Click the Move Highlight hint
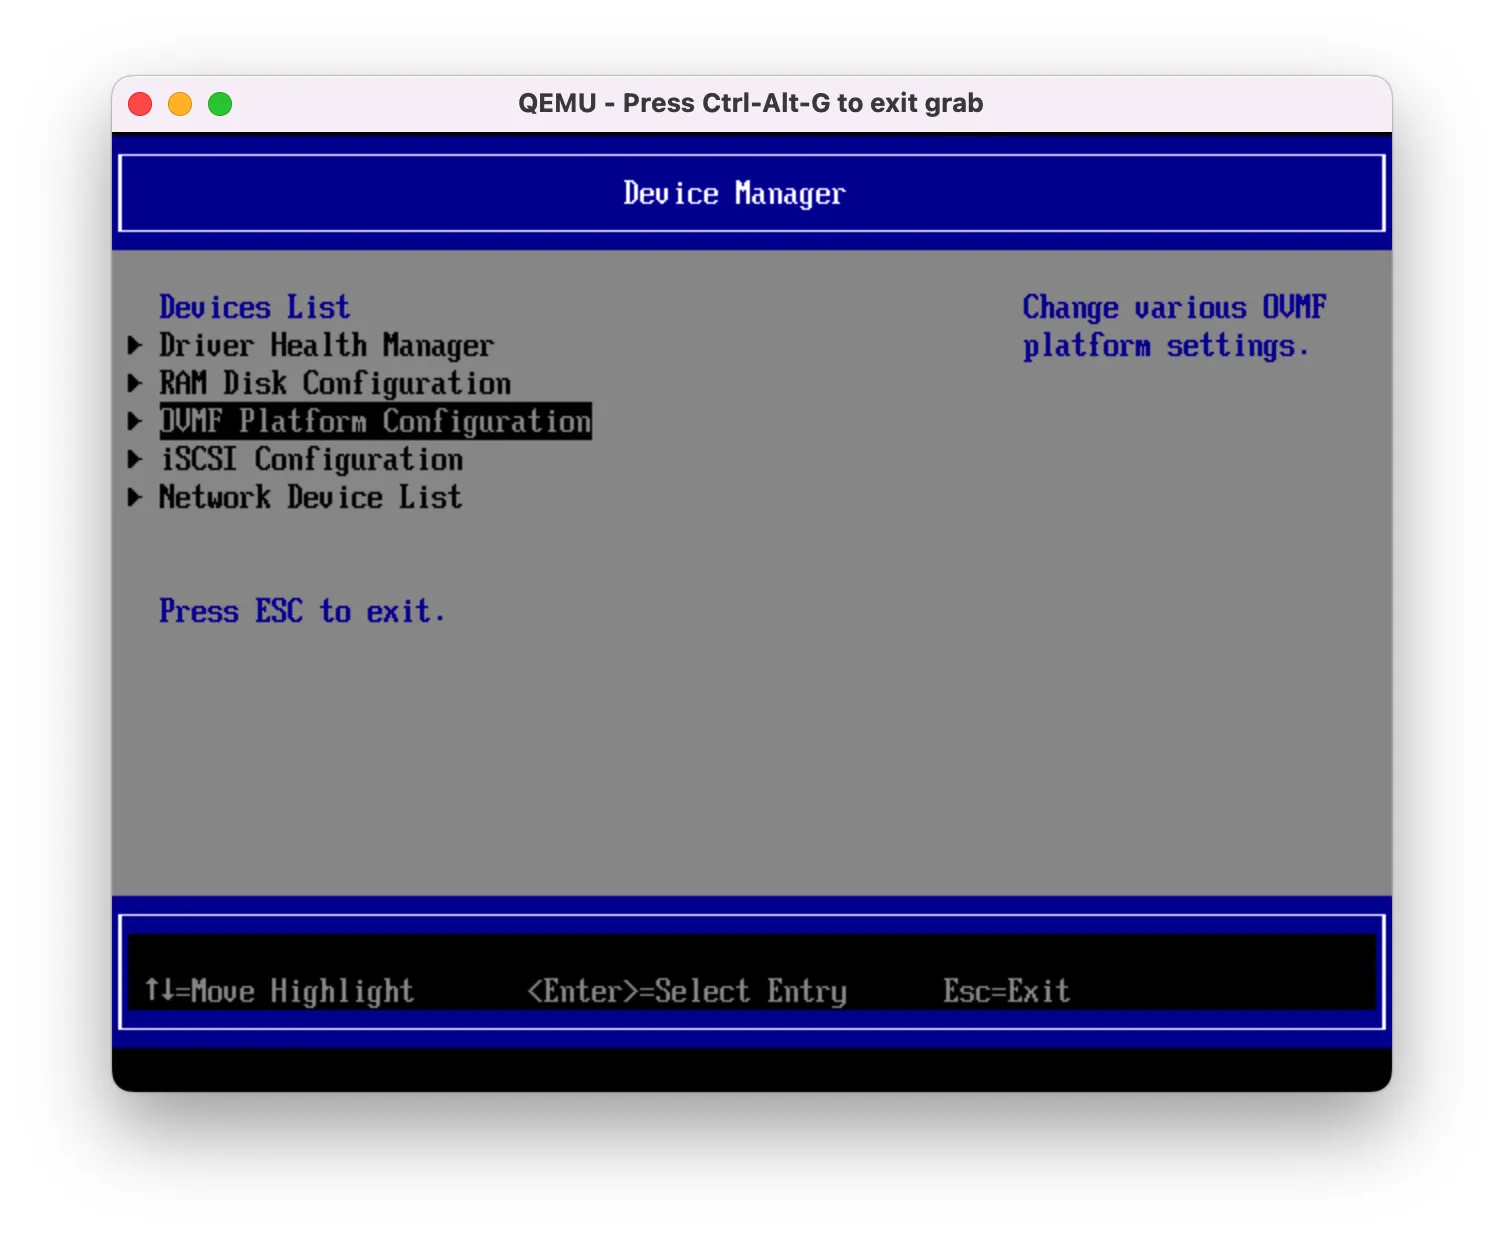 [x=279, y=991]
